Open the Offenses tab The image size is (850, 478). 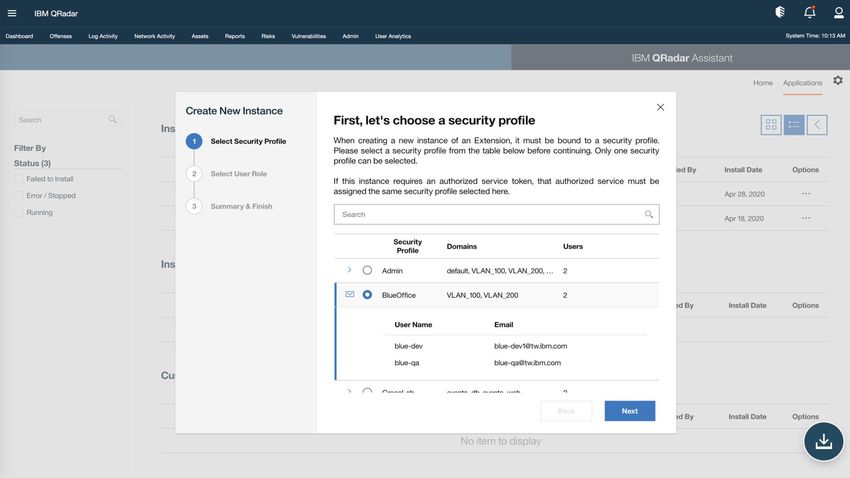(x=61, y=36)
